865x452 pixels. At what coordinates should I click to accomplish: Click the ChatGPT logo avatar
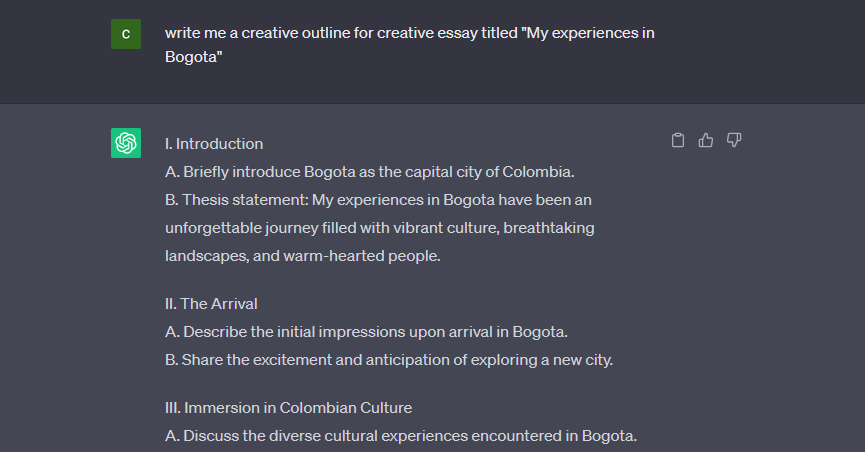(x=126, y=143)
